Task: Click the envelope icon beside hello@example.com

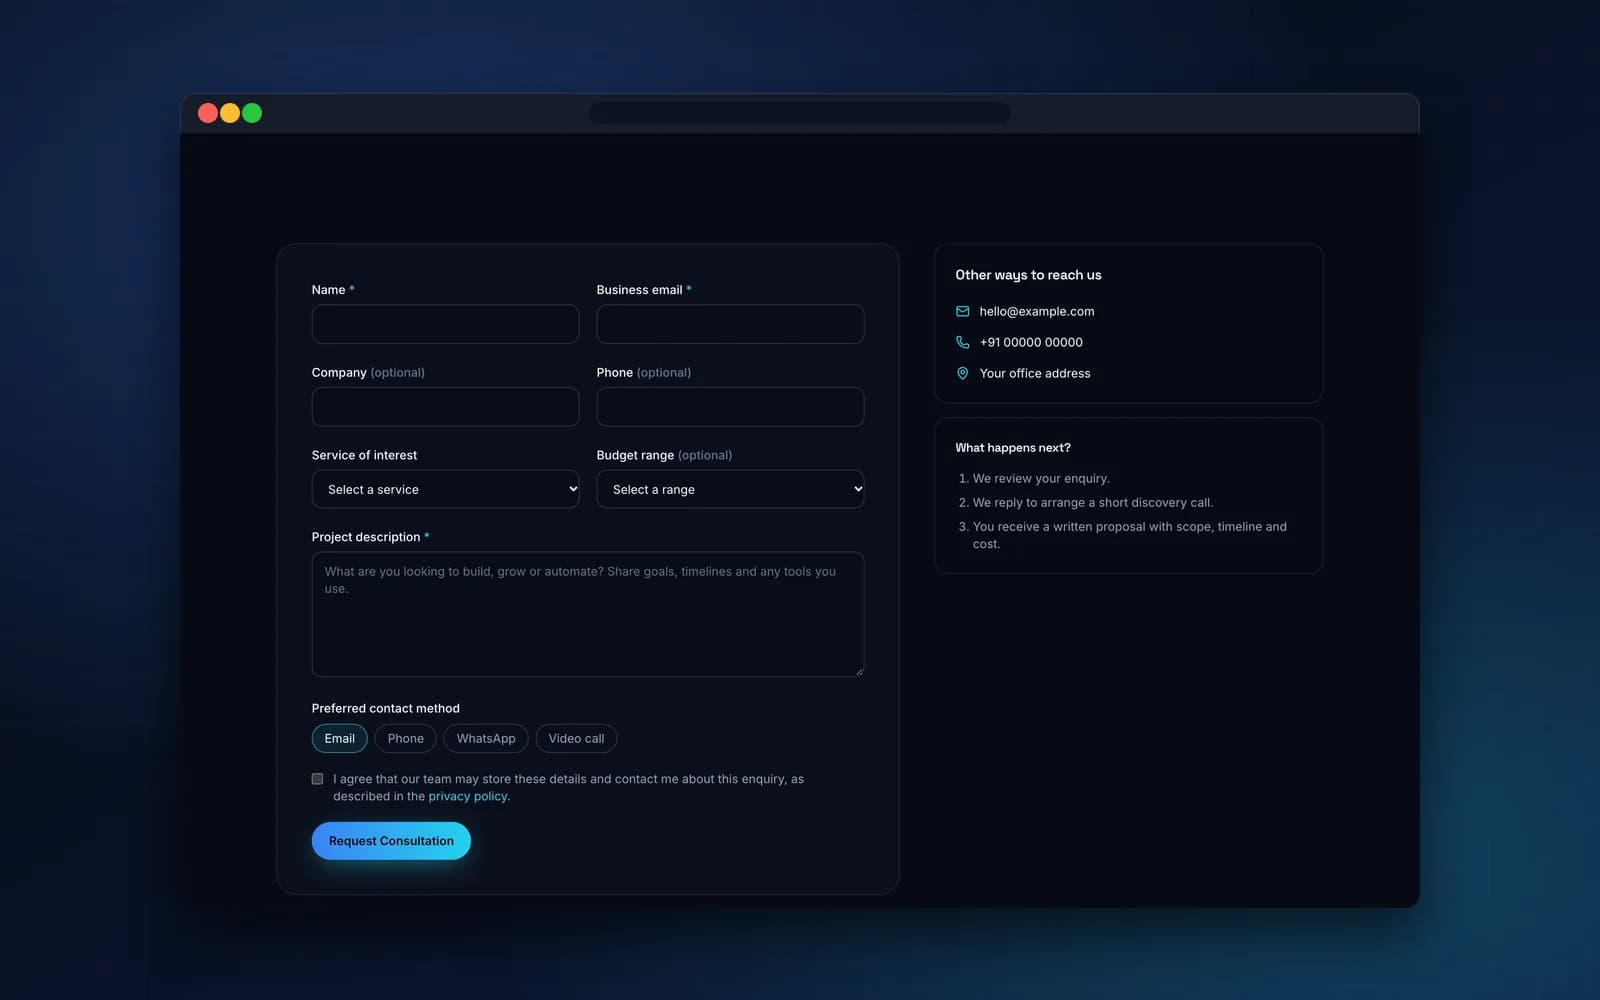Action: click(962, 311)
